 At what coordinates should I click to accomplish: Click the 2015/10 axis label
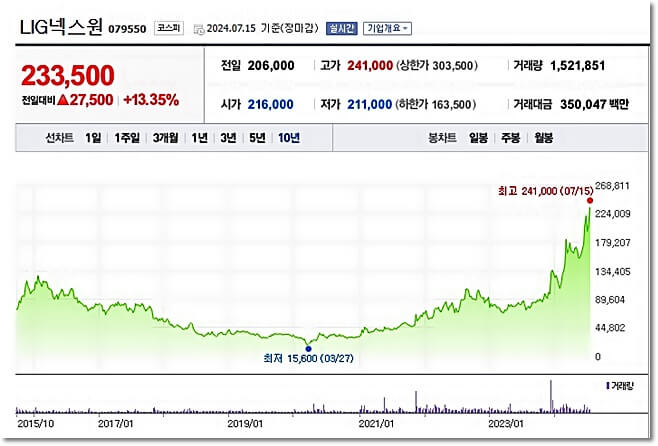[36, 424]
